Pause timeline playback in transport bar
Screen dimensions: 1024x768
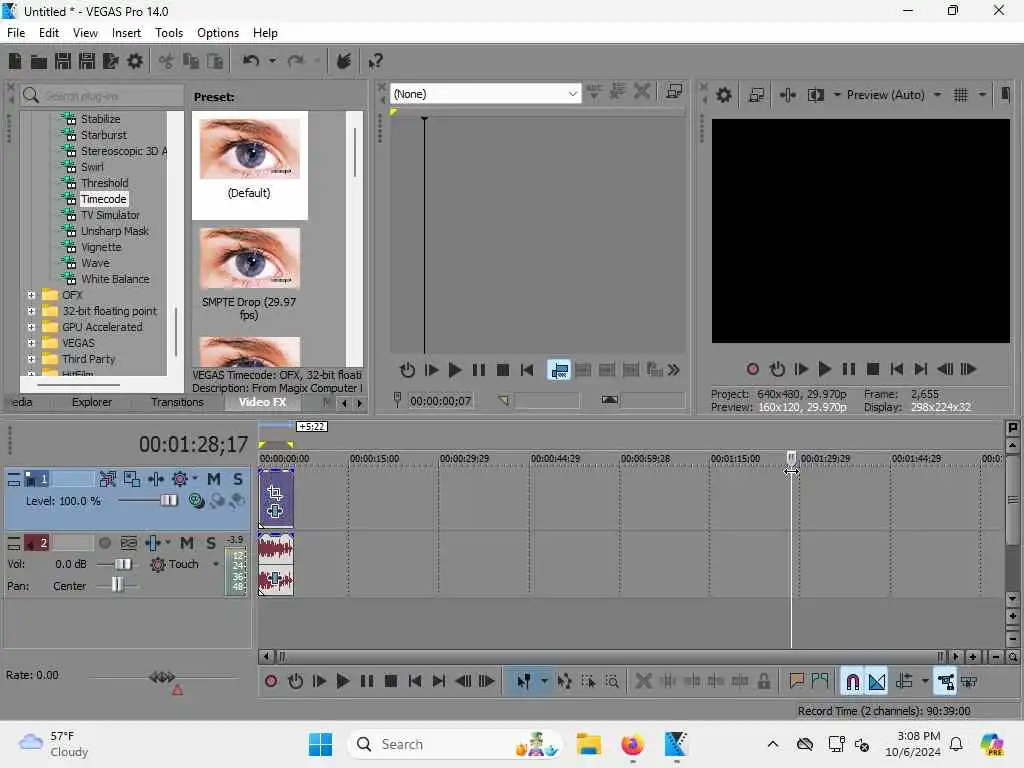(367, 681)
